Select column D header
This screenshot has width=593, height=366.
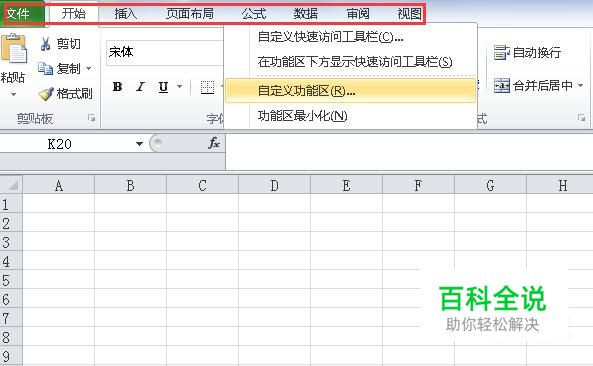275,185
